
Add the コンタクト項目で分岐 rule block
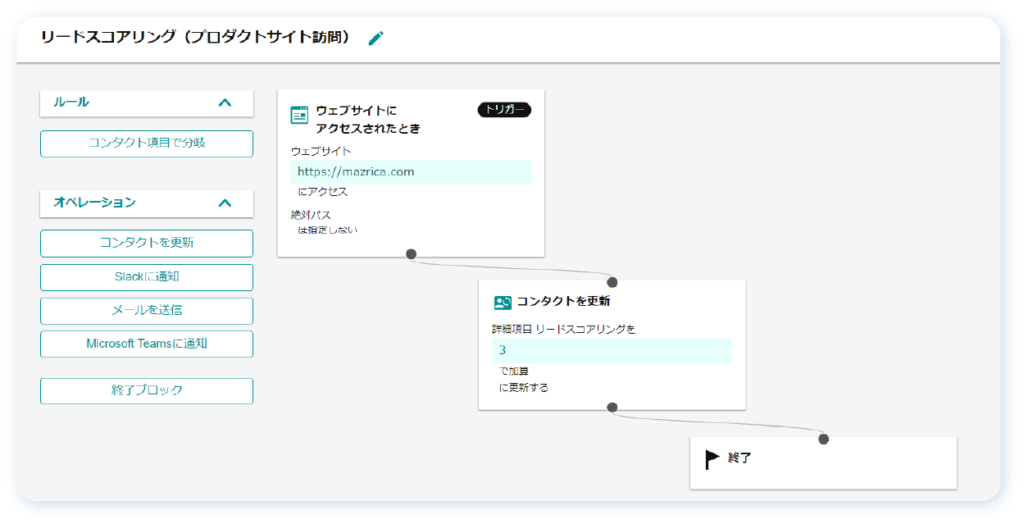(146, 144)
